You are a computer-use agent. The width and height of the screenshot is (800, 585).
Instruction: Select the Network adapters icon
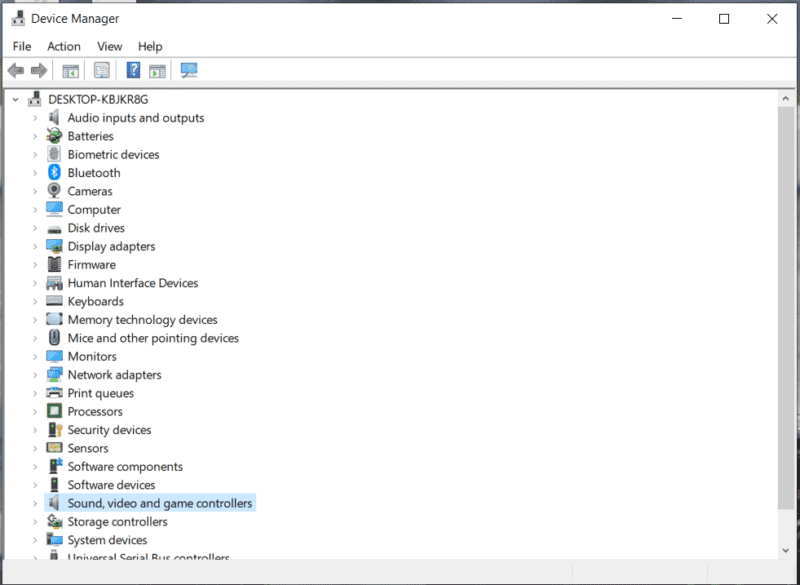pyautogui.click(x=55, y=374)
